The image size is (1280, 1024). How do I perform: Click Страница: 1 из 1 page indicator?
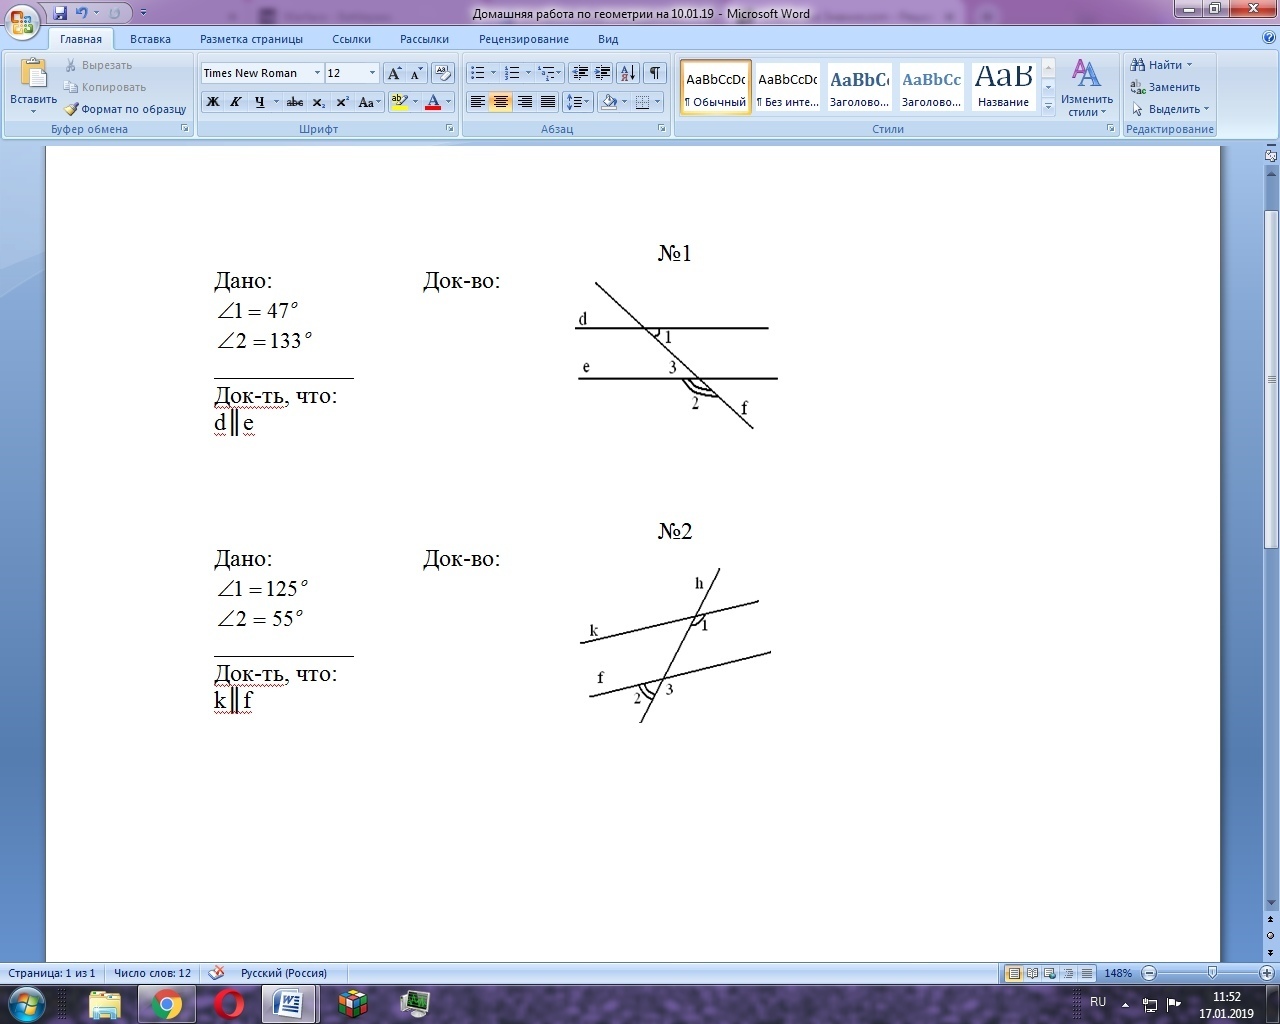tap(52, 973)
